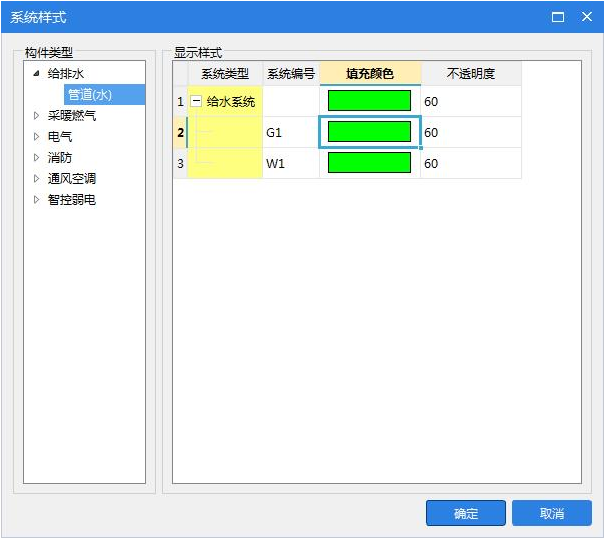This screenshot has height=539, width=605.
Task: Click green fill color for W1
Action: click(369, 163)
